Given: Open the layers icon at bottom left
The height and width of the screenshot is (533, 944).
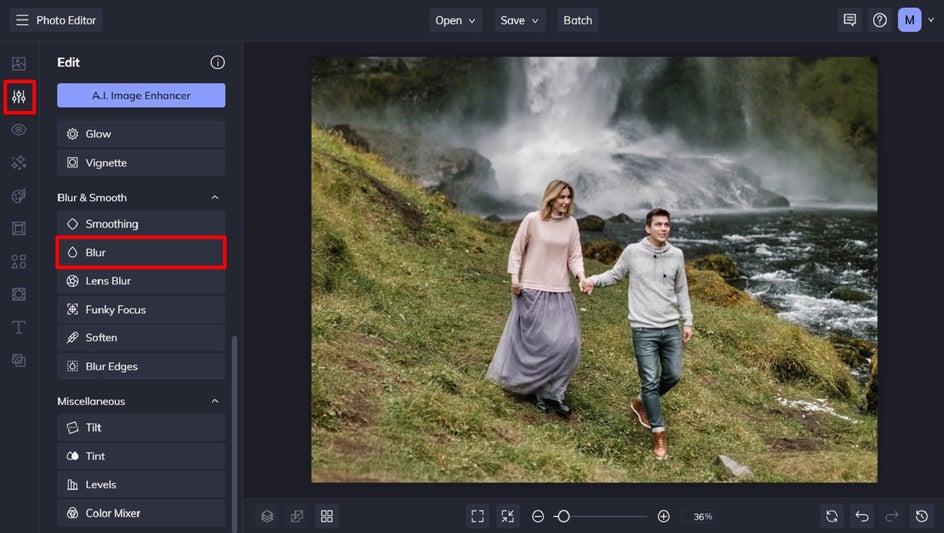Looking at the screenshot, I should [x=267, y=516].
